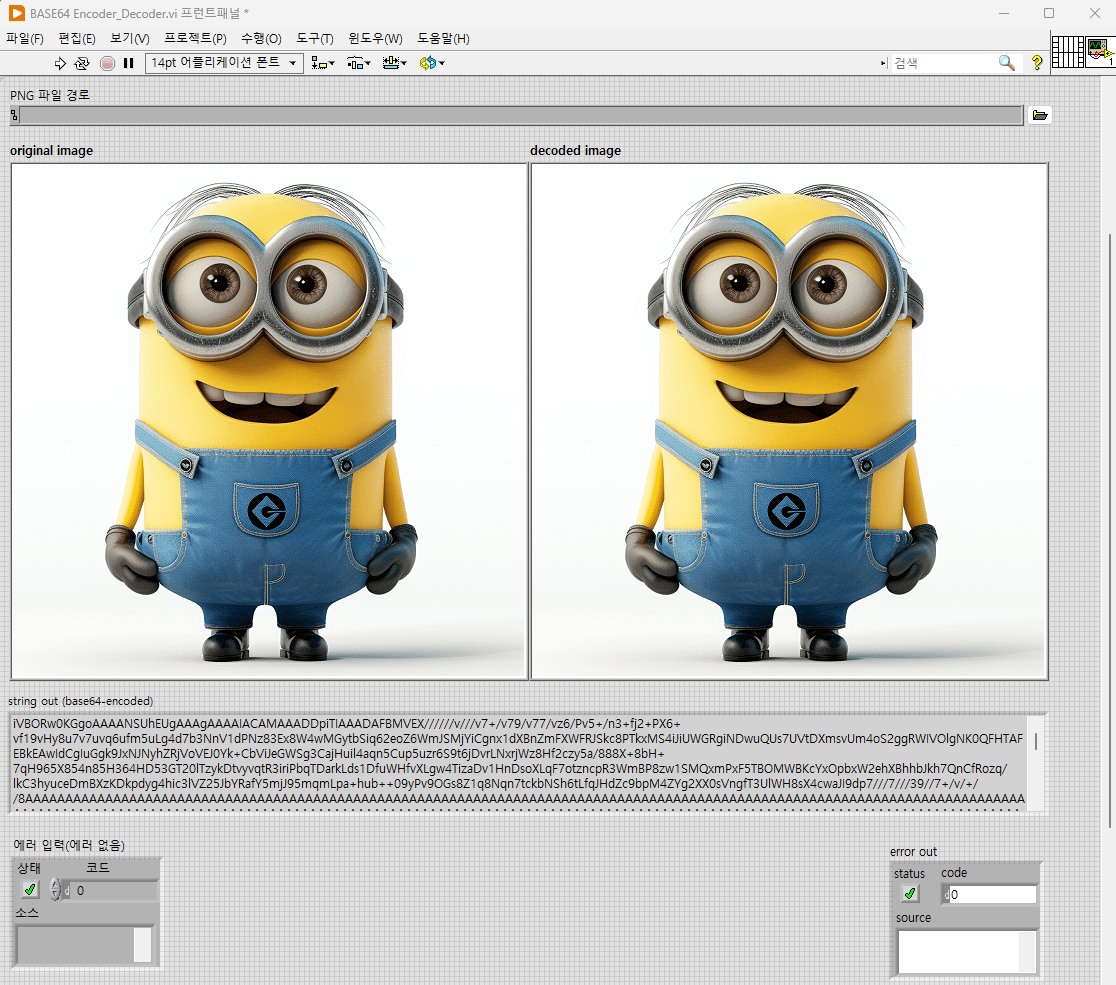Open the 보기(V) menu
1116x985 pixels.
tap(130, 38)
